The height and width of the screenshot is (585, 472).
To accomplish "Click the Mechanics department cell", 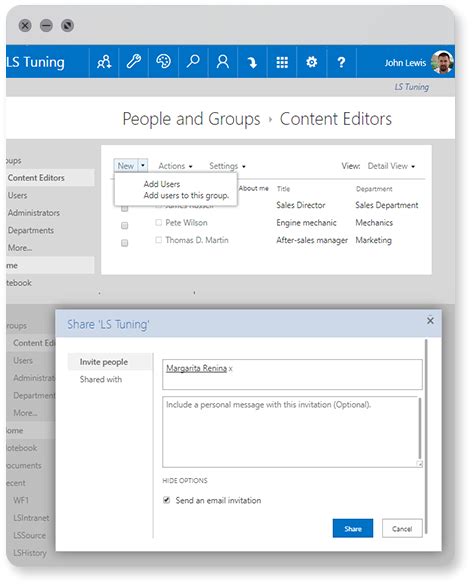I will click(x=374, y=222).
